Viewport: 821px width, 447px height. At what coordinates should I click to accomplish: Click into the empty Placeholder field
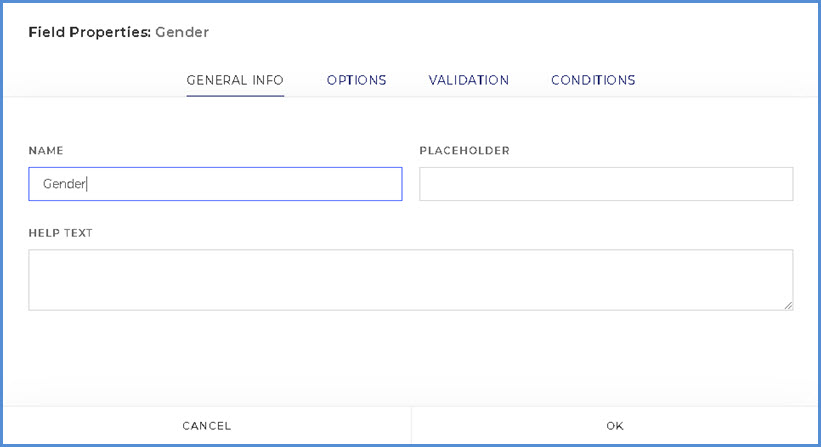(606, 184)
